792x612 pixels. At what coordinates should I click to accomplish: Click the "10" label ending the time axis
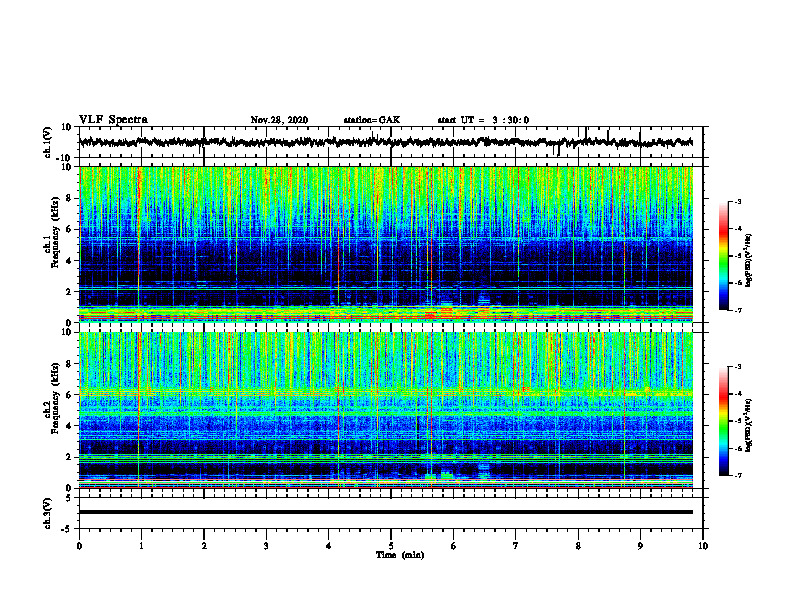tap(703, 546)
